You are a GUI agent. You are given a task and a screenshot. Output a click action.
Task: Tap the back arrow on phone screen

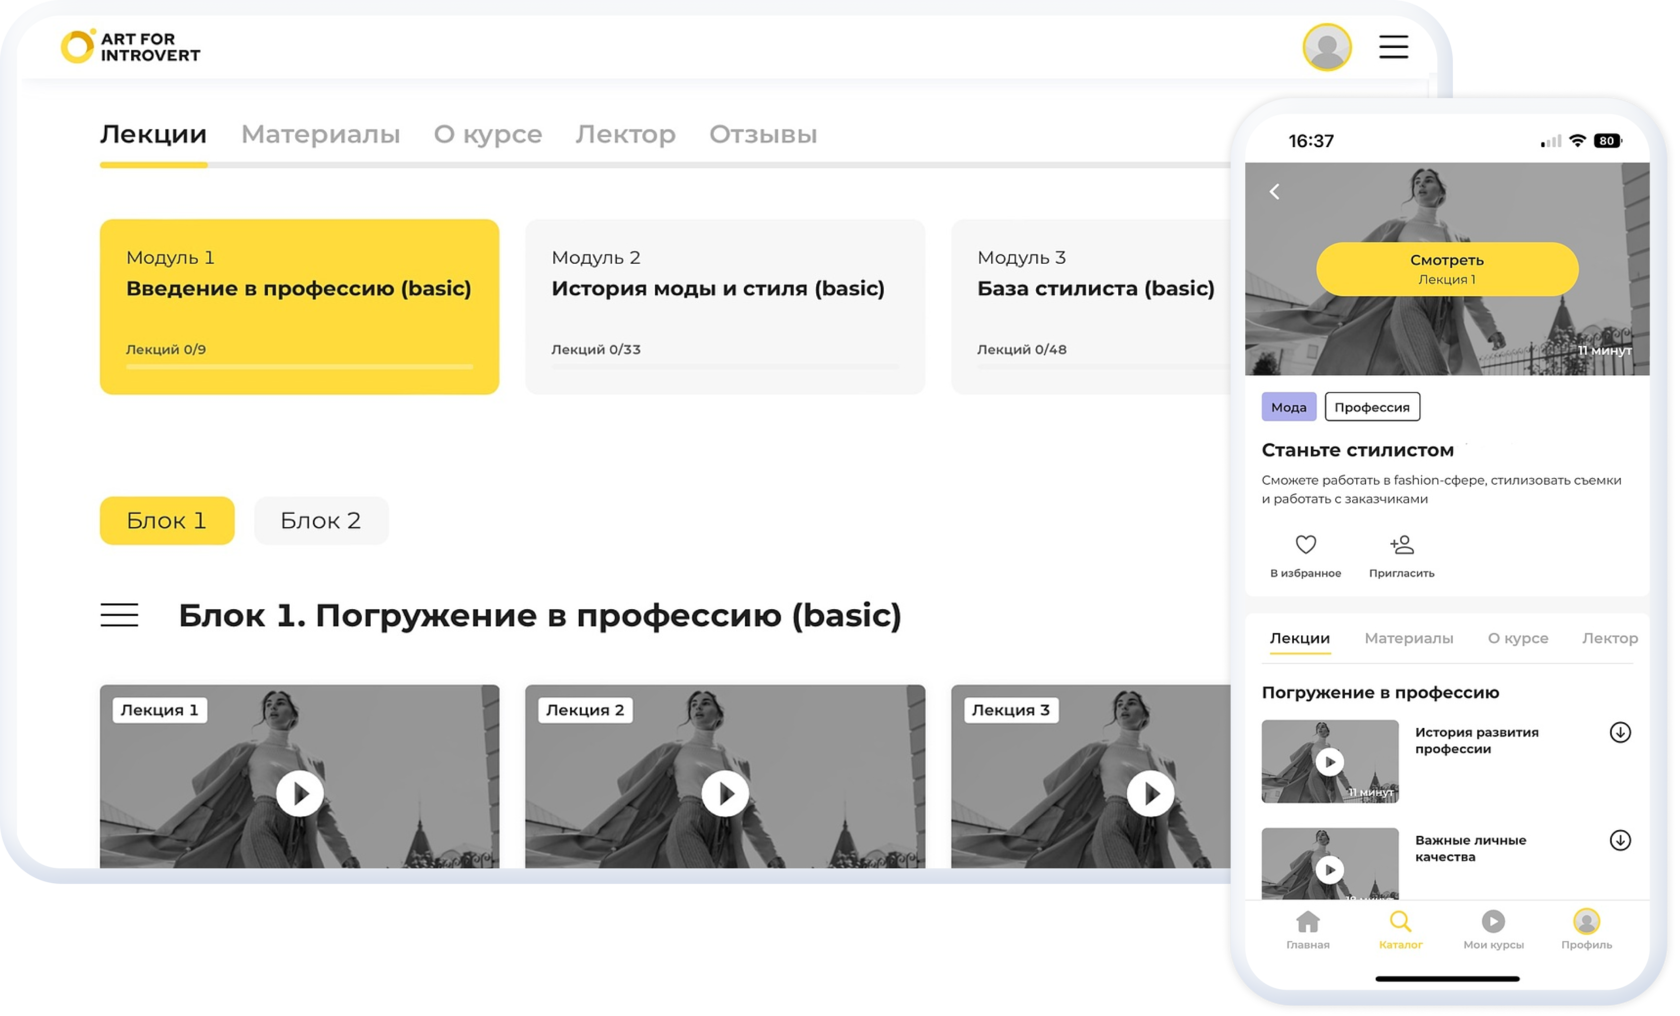tap(1275, 192)
